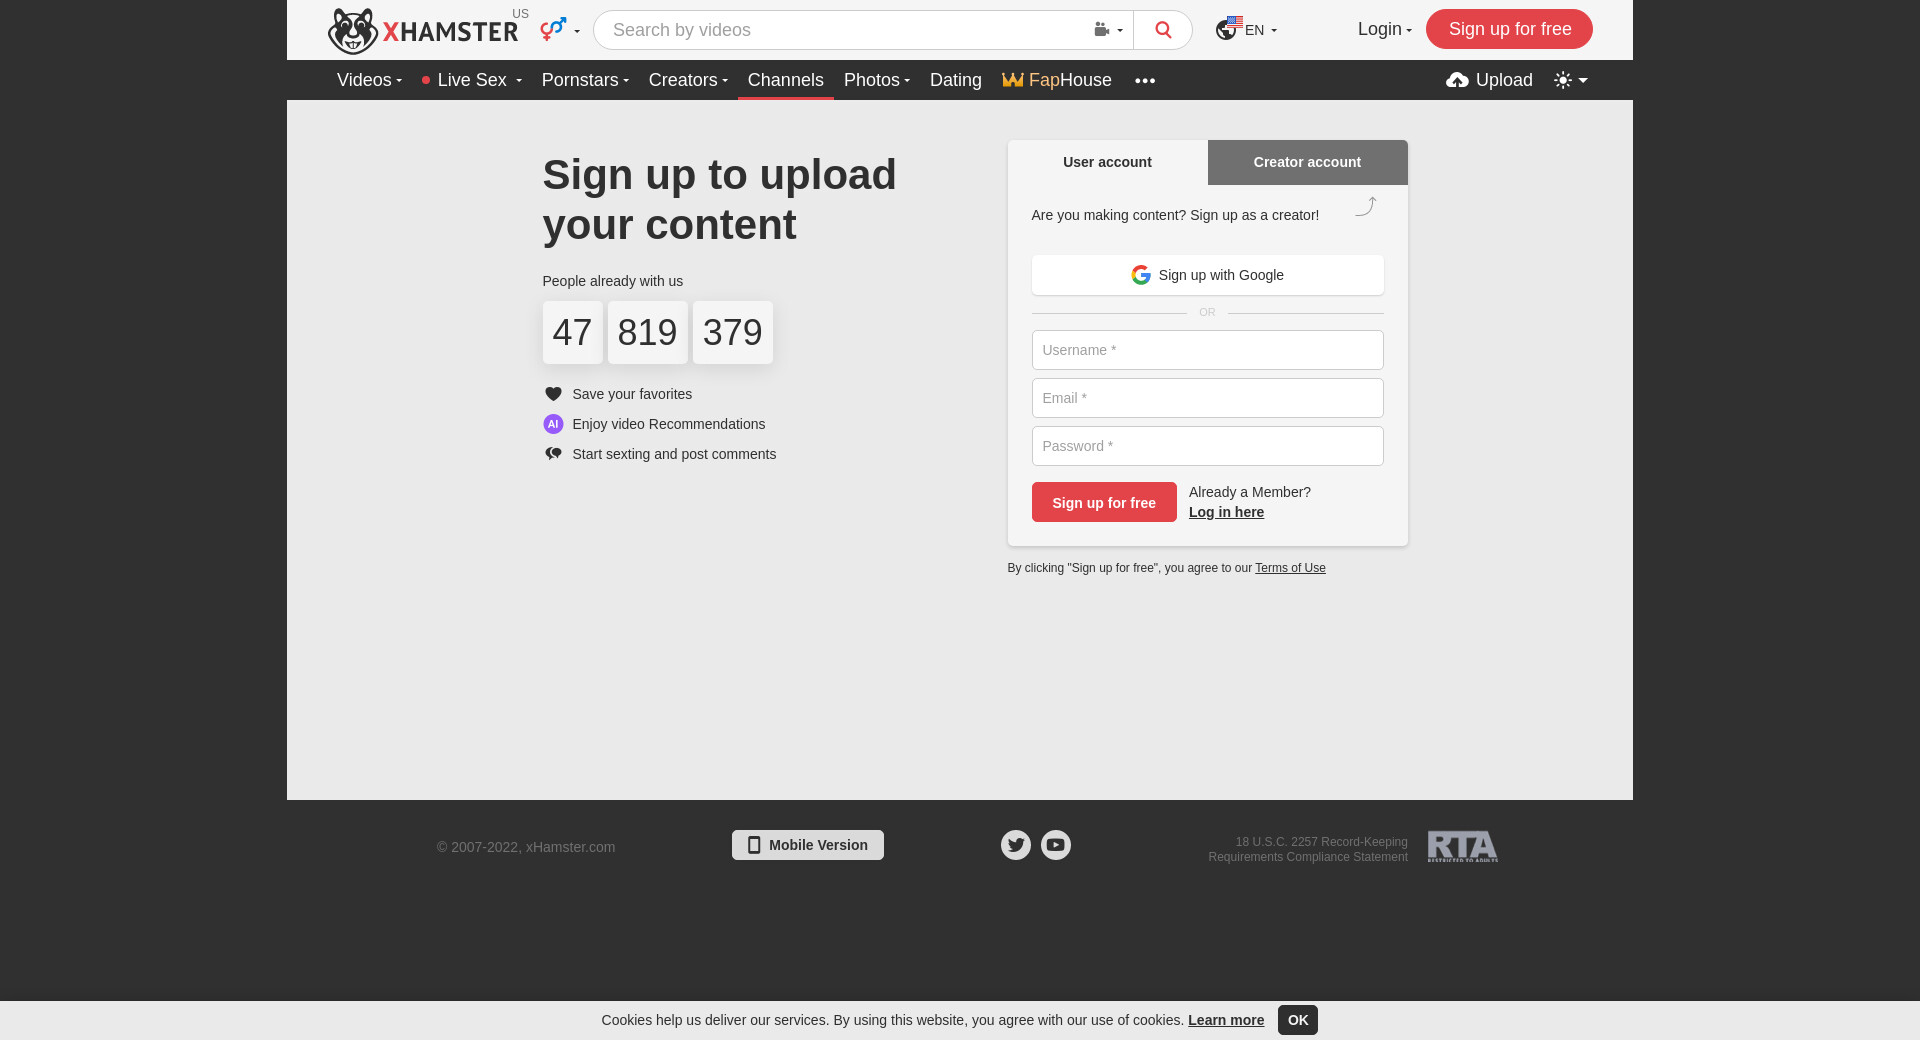Expand the Videos menu dropdown
Viewport: 1920px width, 1040px height.
369,80
